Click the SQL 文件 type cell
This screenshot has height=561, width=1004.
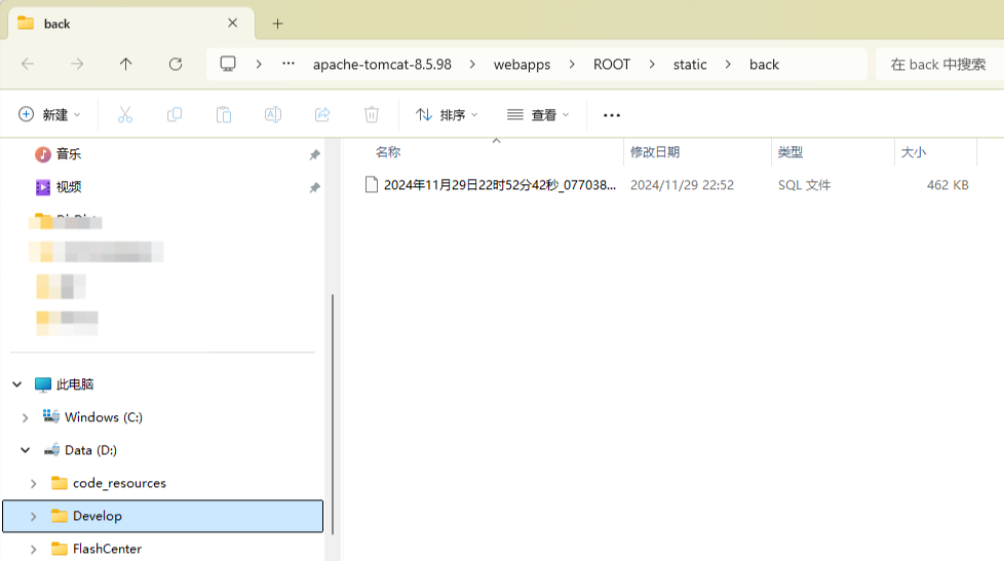pos(804,185)
